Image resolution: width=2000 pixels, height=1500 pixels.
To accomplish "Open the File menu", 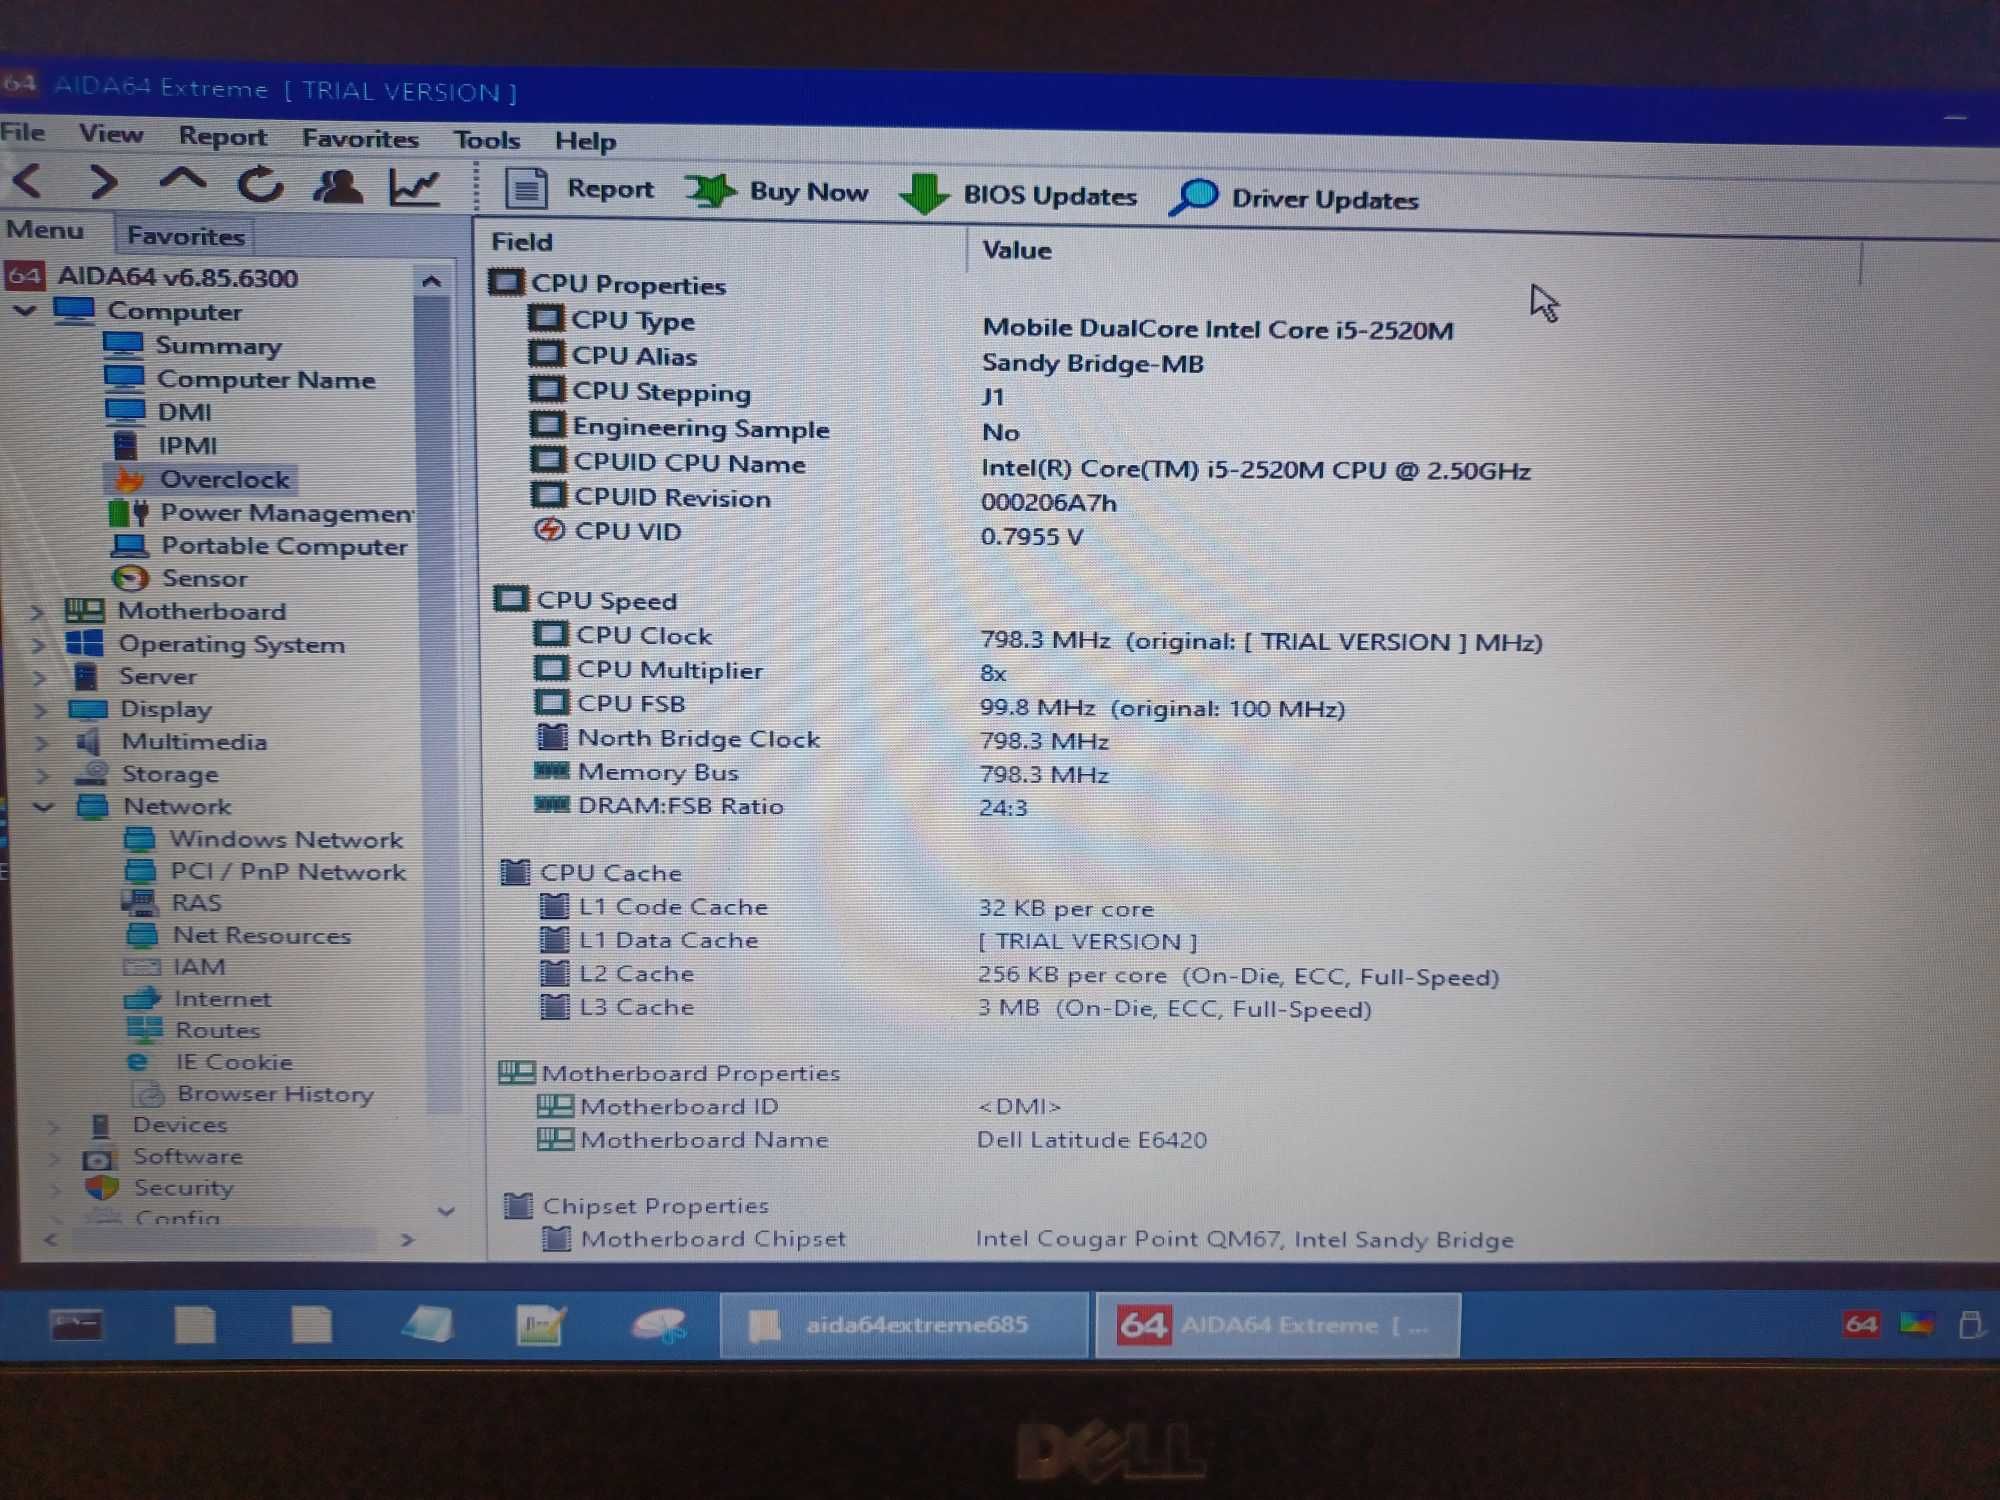I will point(23,132).
